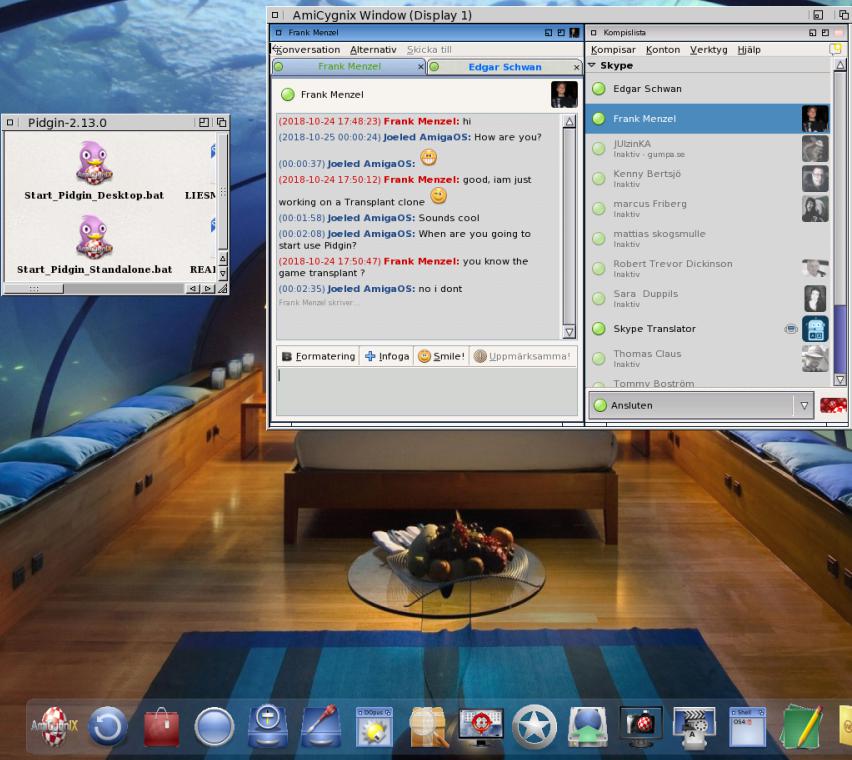Viewport: 852px width, 760px height.
Task: Select Frank Menzel in the buddy list
Action: tap(709, 118)
